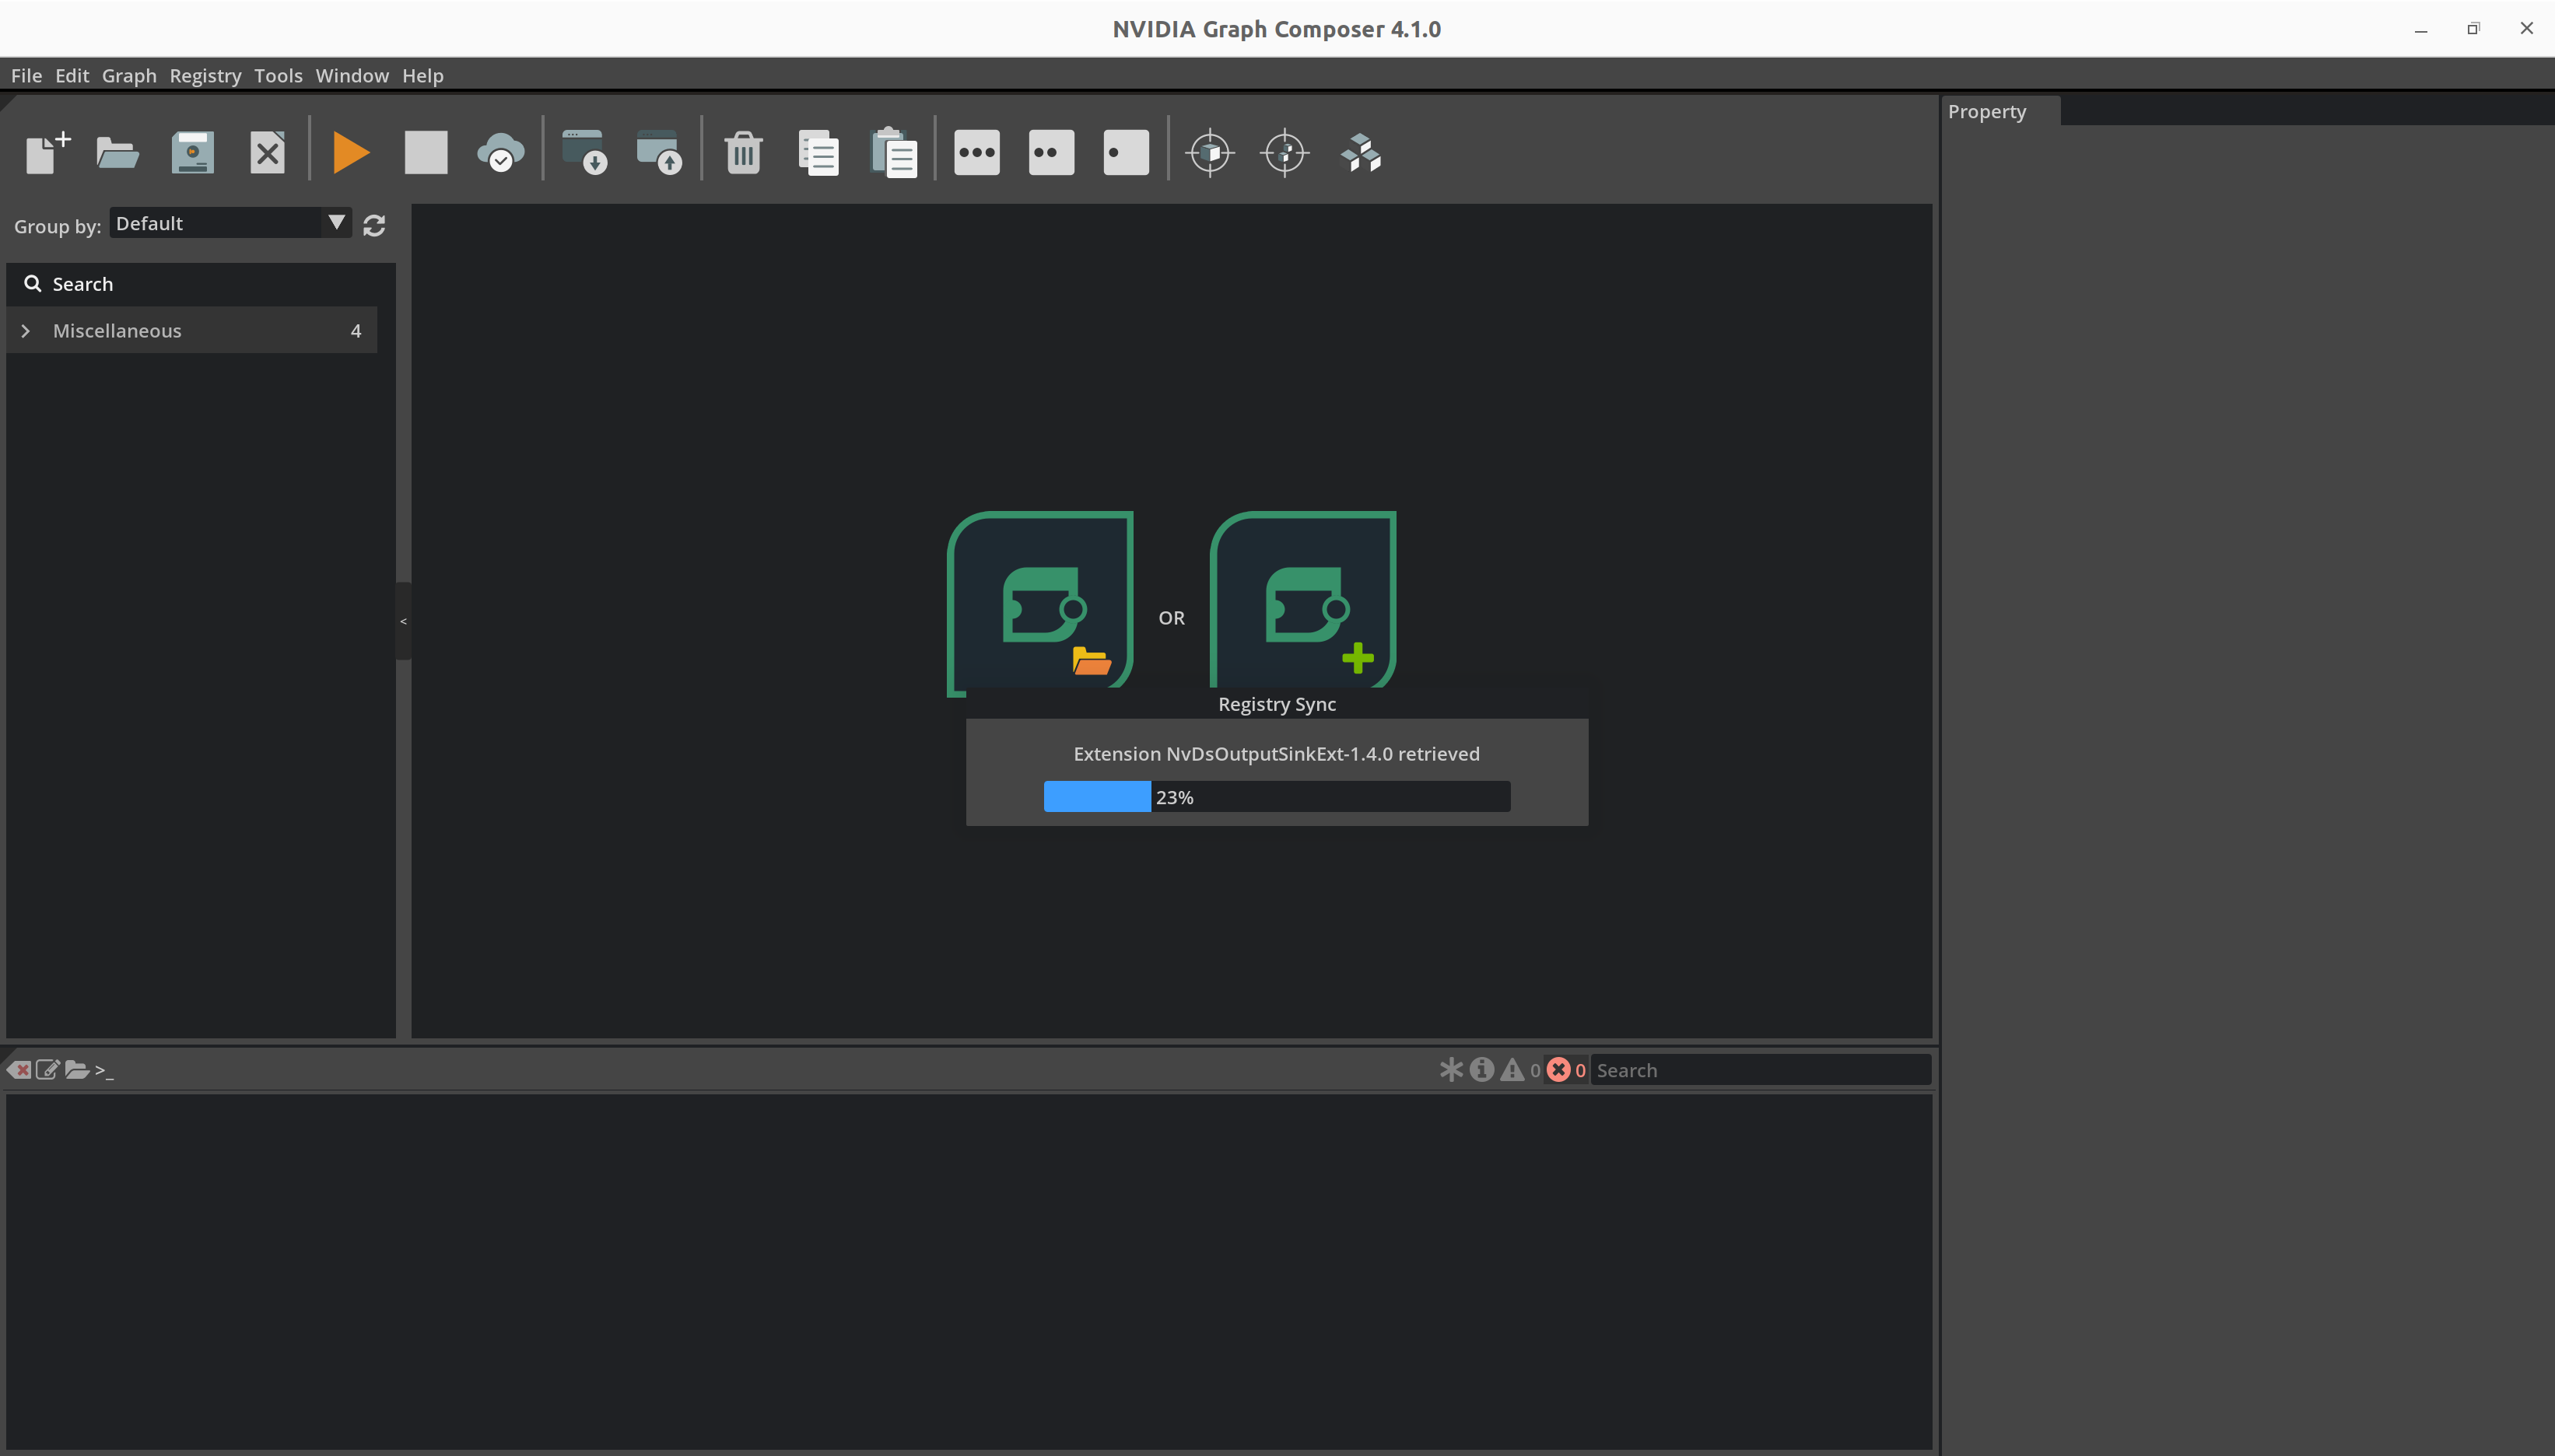Click the Validate graph checkmark icon
Screen dimensions: 2555x1456
(x=503, y=152)
